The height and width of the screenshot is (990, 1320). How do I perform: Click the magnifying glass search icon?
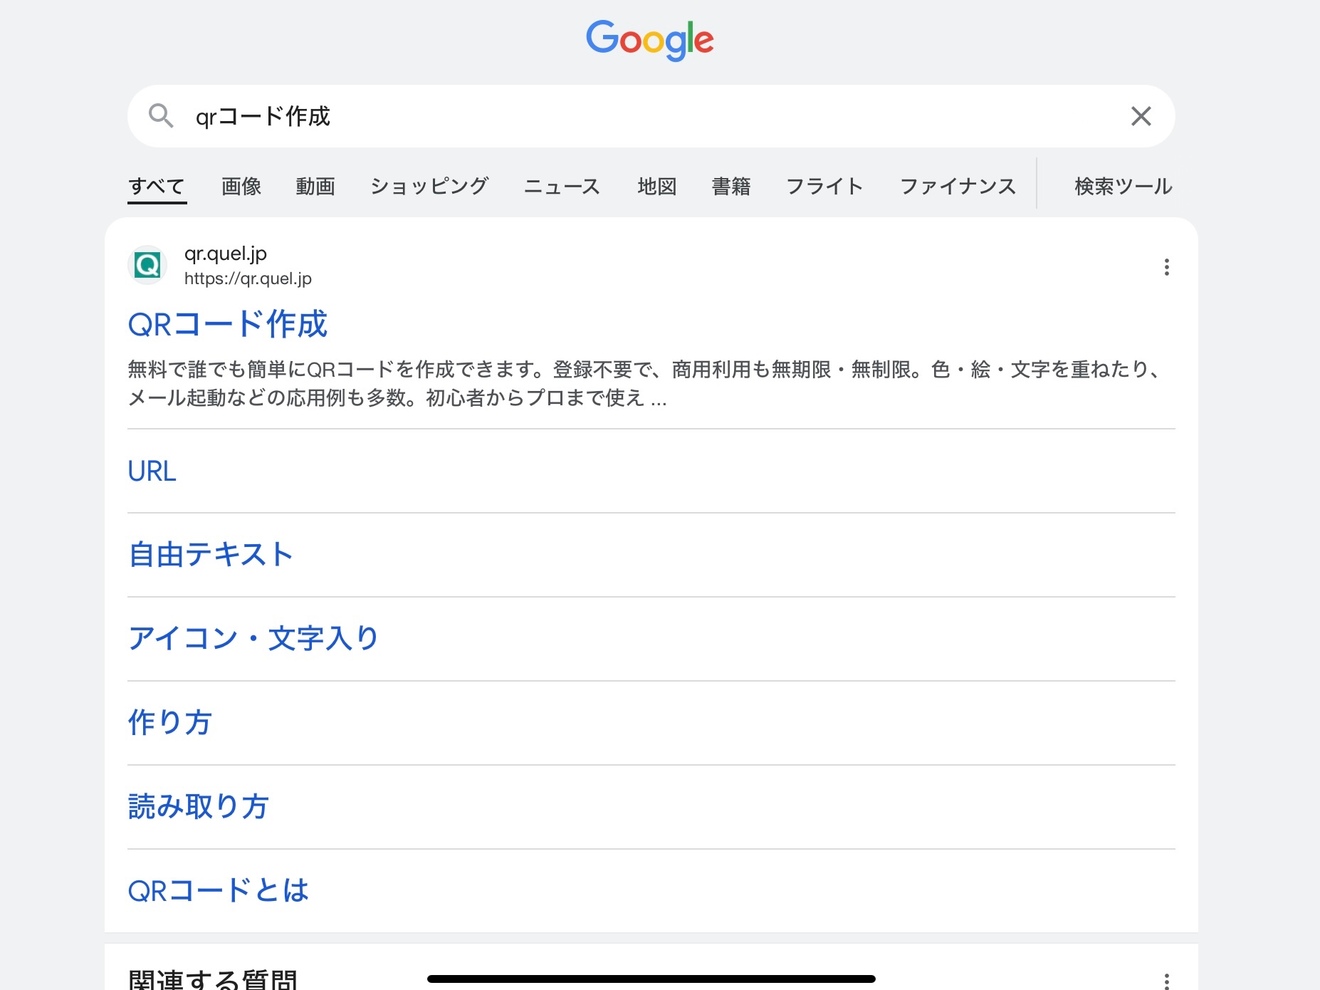click(x=161, y=116)
